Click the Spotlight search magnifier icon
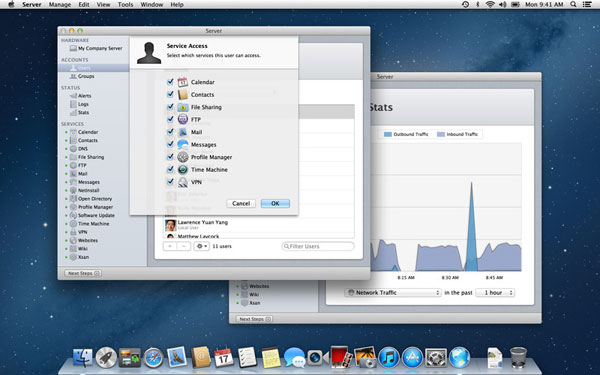Screen dimensions: 600x375 (x=573, y=5)
